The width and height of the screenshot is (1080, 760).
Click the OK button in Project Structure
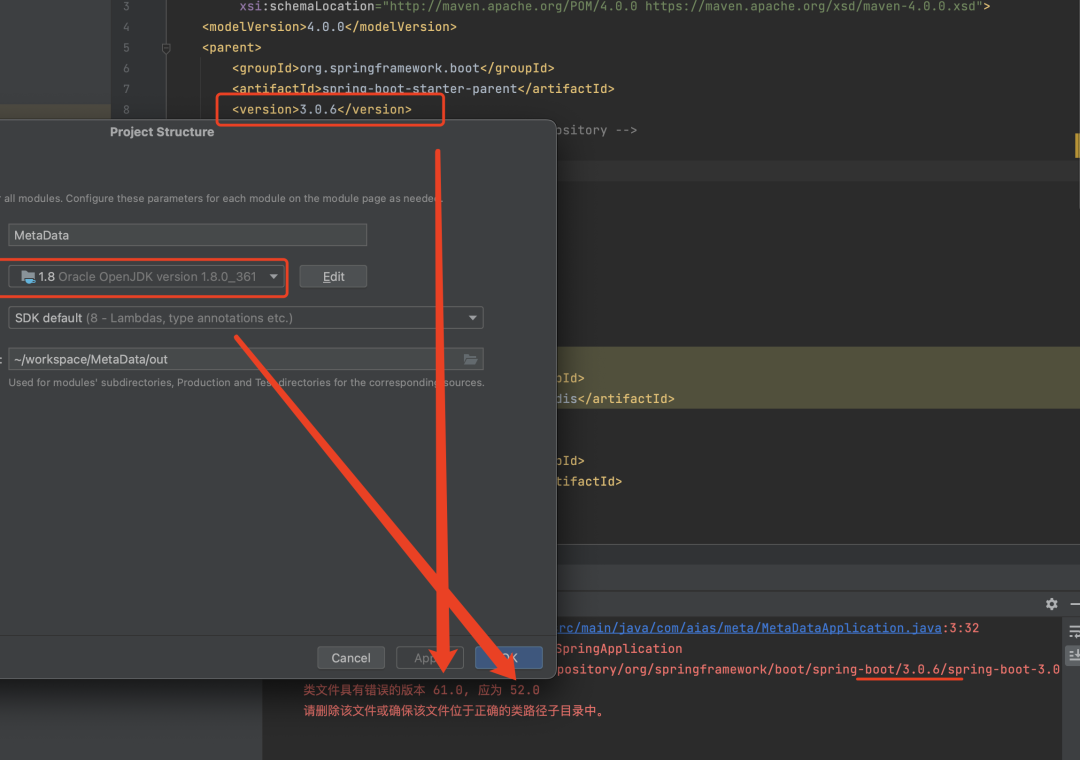508,658
